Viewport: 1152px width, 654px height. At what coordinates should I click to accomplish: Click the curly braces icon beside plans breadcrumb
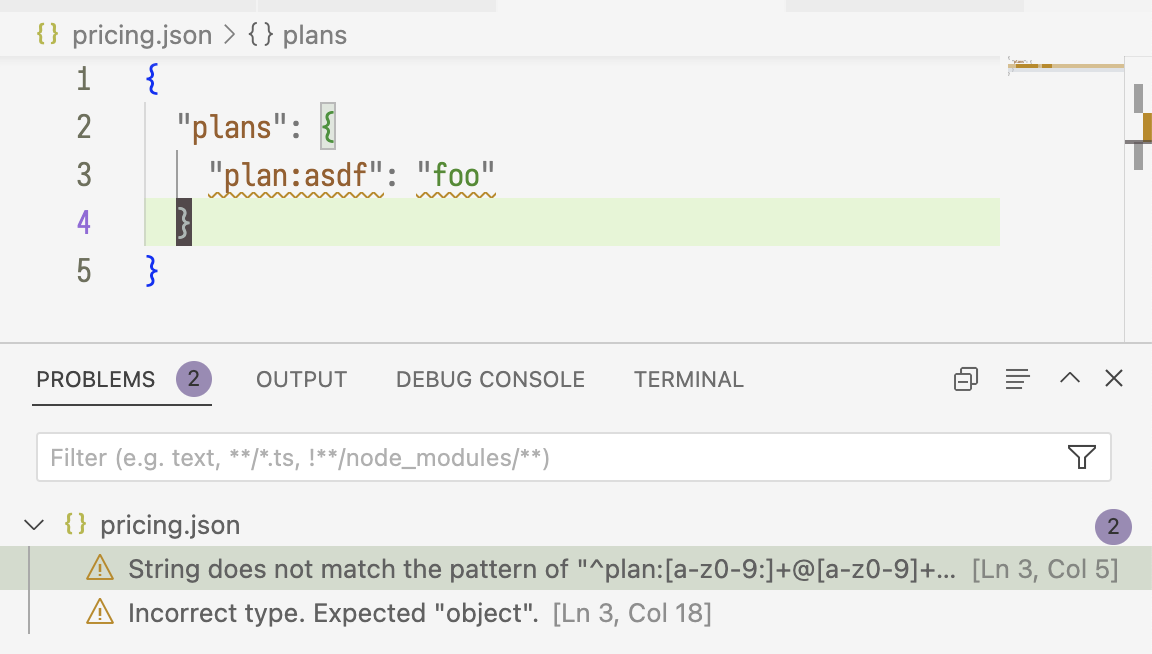point(262,34)
